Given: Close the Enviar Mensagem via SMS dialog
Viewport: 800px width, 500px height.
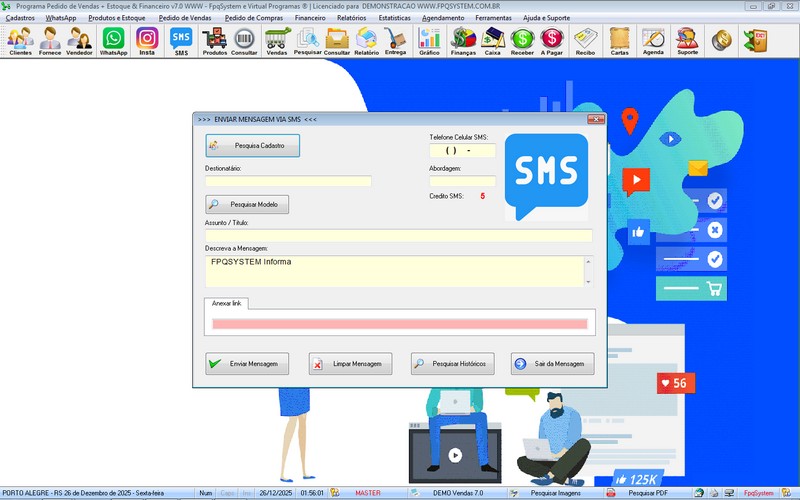Looking at the screenshot, I should click(595, 119).
